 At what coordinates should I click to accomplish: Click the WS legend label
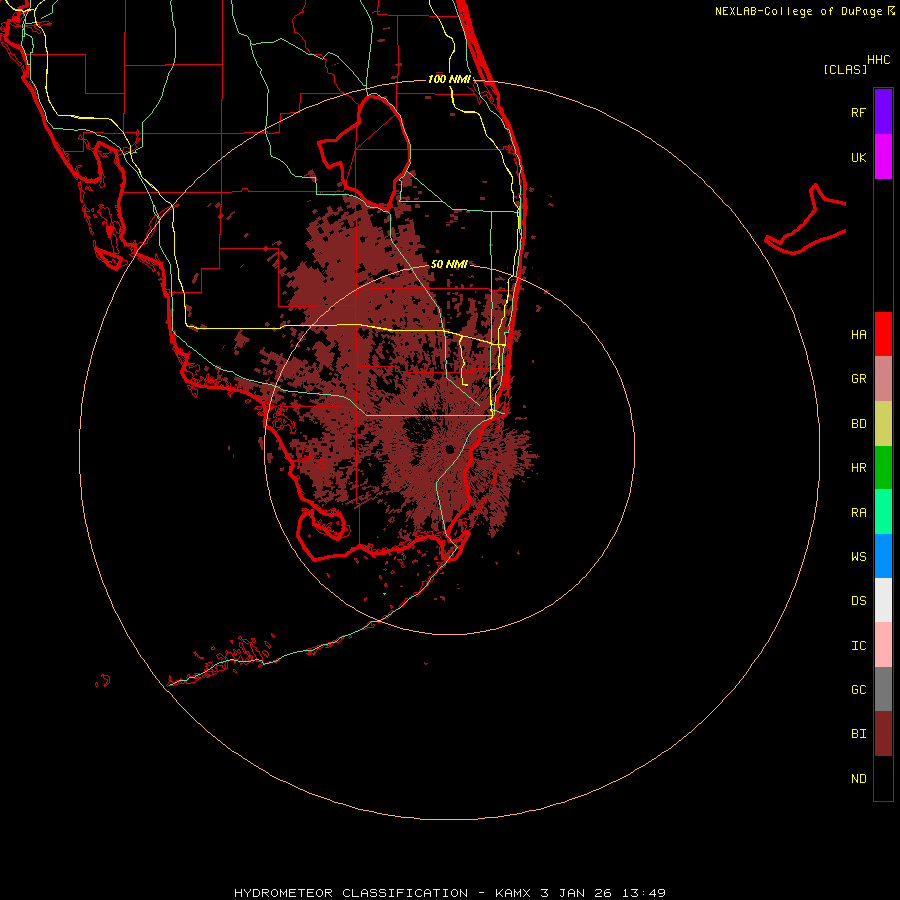pyautogui.click(x=858, y=557)
